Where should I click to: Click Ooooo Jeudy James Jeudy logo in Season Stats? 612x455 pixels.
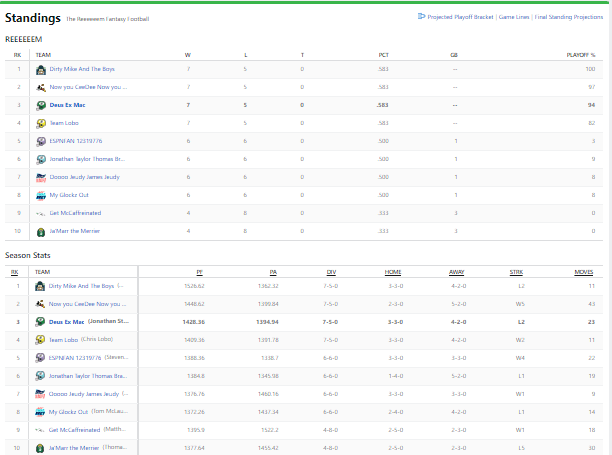tap(41, 394)
